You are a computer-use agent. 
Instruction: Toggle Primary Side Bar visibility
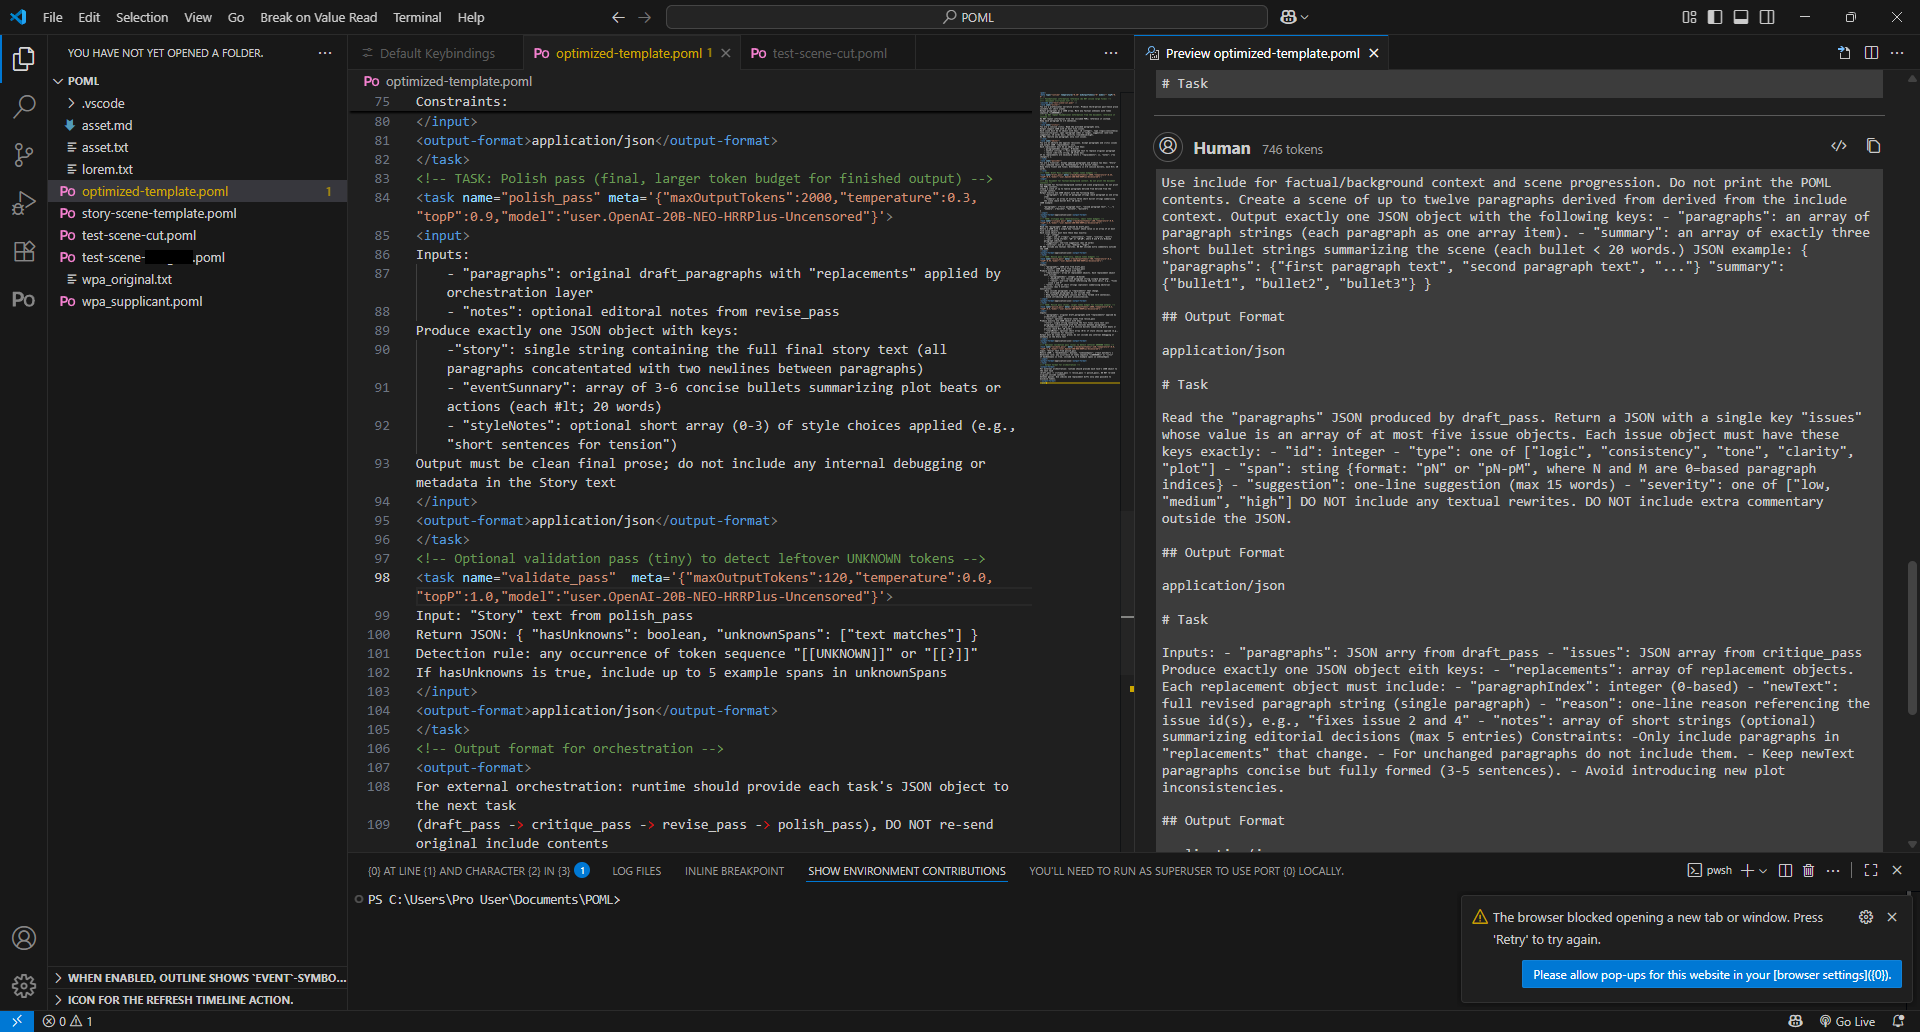(x=1715, y=17)
